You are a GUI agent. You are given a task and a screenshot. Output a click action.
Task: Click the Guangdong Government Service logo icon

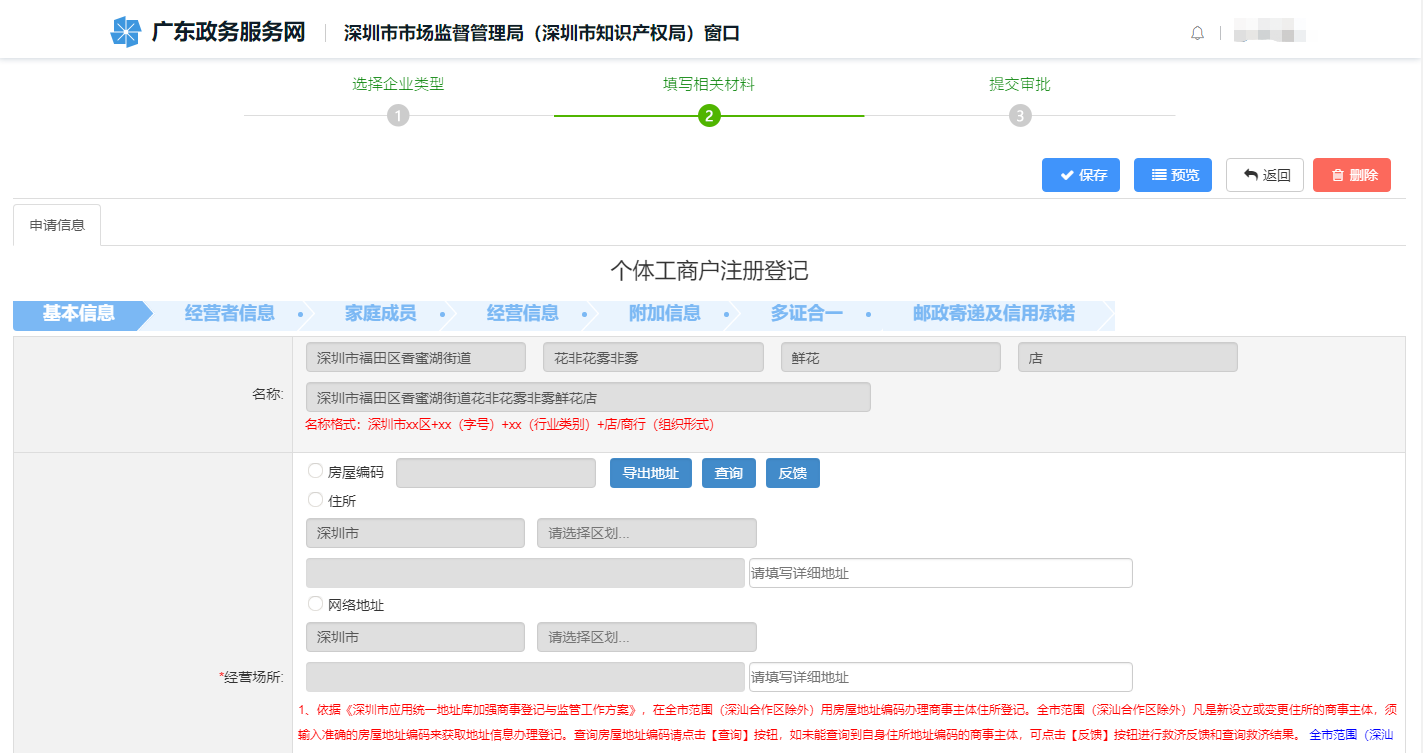point(126,33)
